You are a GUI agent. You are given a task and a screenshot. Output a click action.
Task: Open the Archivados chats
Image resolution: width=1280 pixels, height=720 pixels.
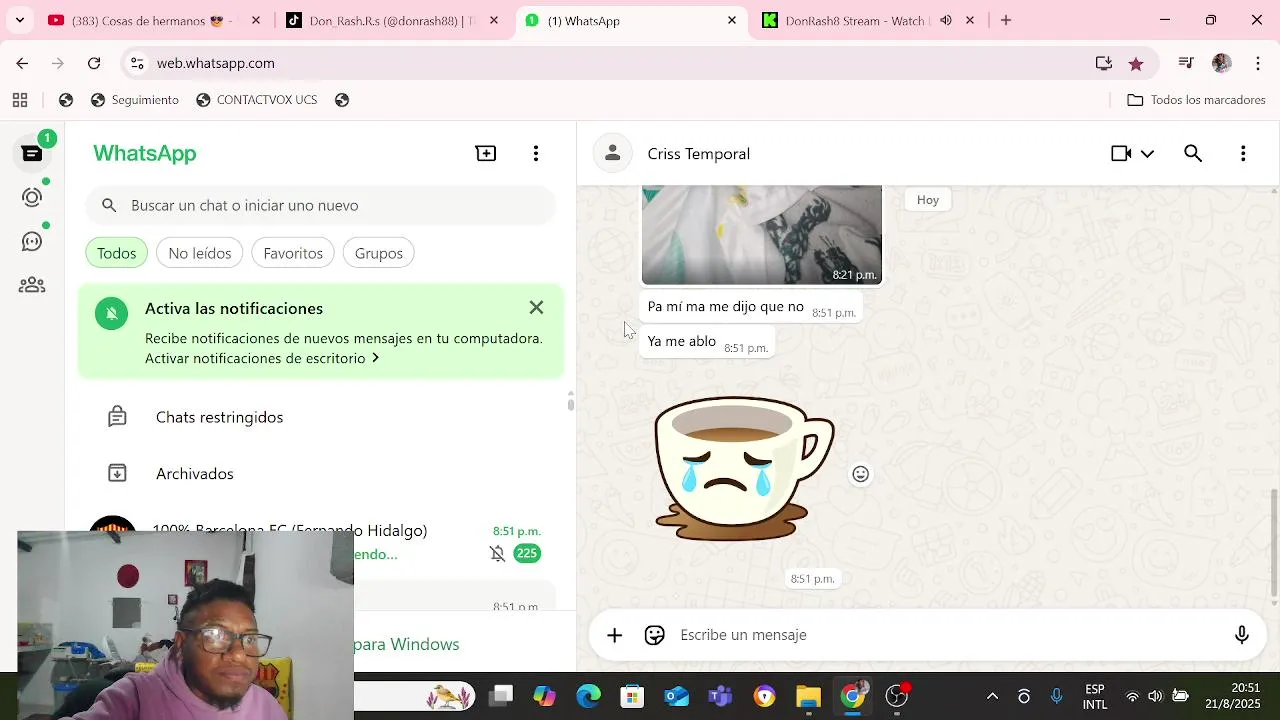320,474
